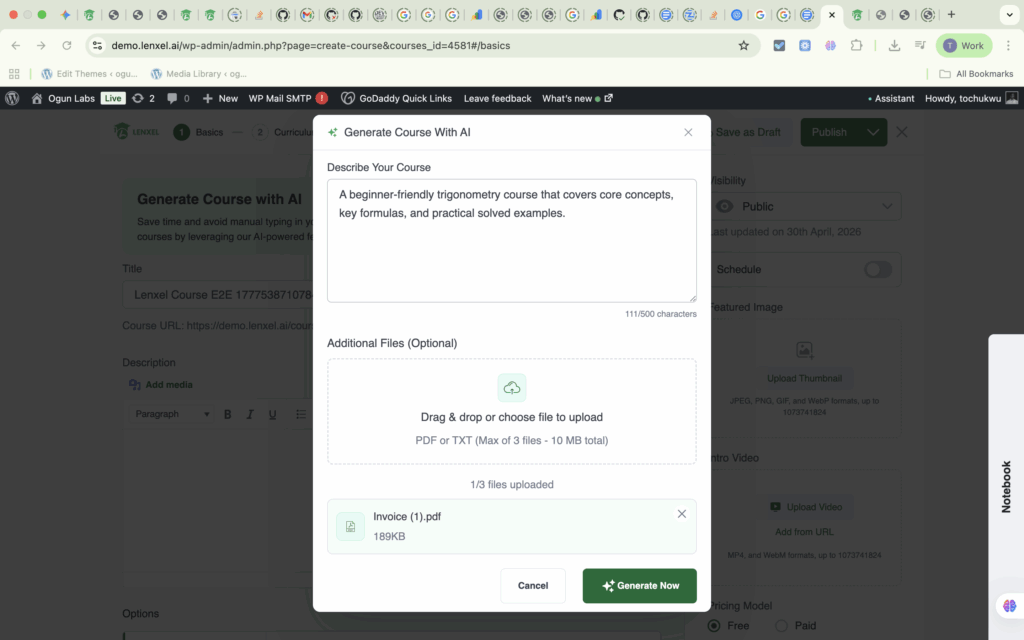Remove the Invoice (1).pdf uploaded file
Screen dimensions: 1024x640
point(682,514)
